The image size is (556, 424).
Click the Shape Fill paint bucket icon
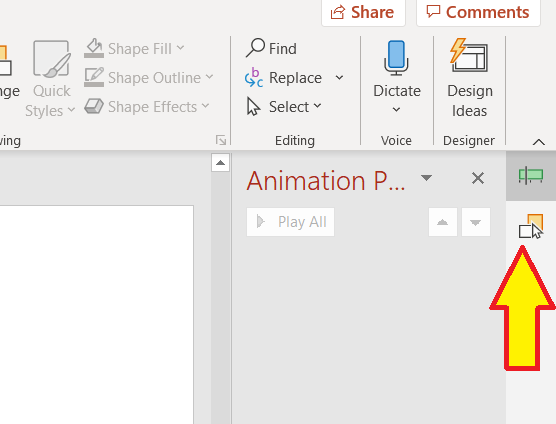click(x=94, y=48)
